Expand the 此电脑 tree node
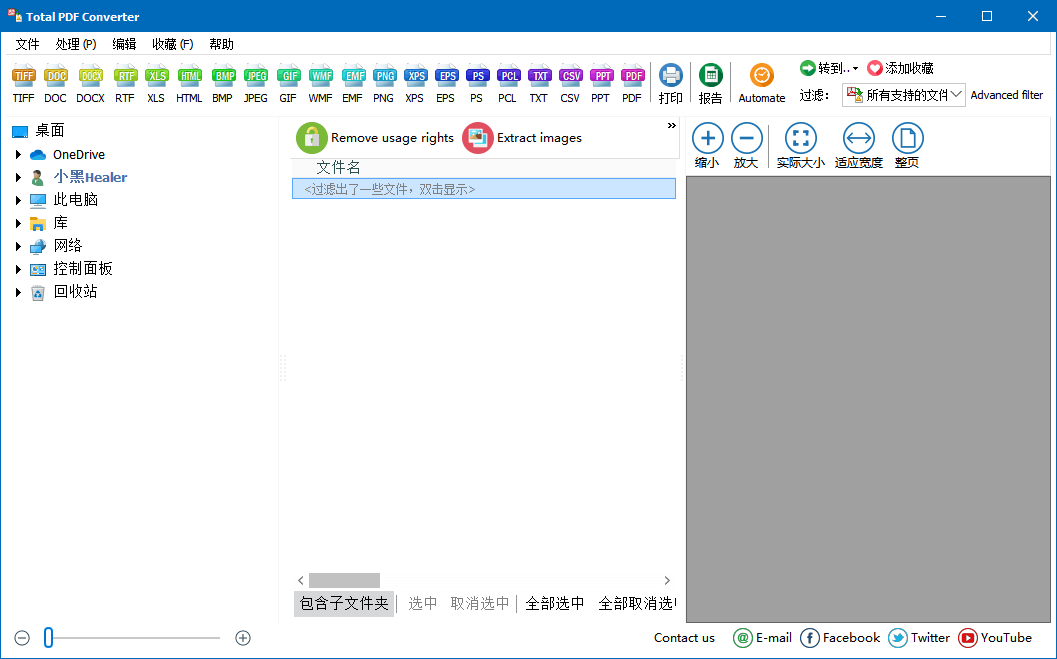Image resolution: width=1057 pixels, height=659 pixels. coord(18,199)
